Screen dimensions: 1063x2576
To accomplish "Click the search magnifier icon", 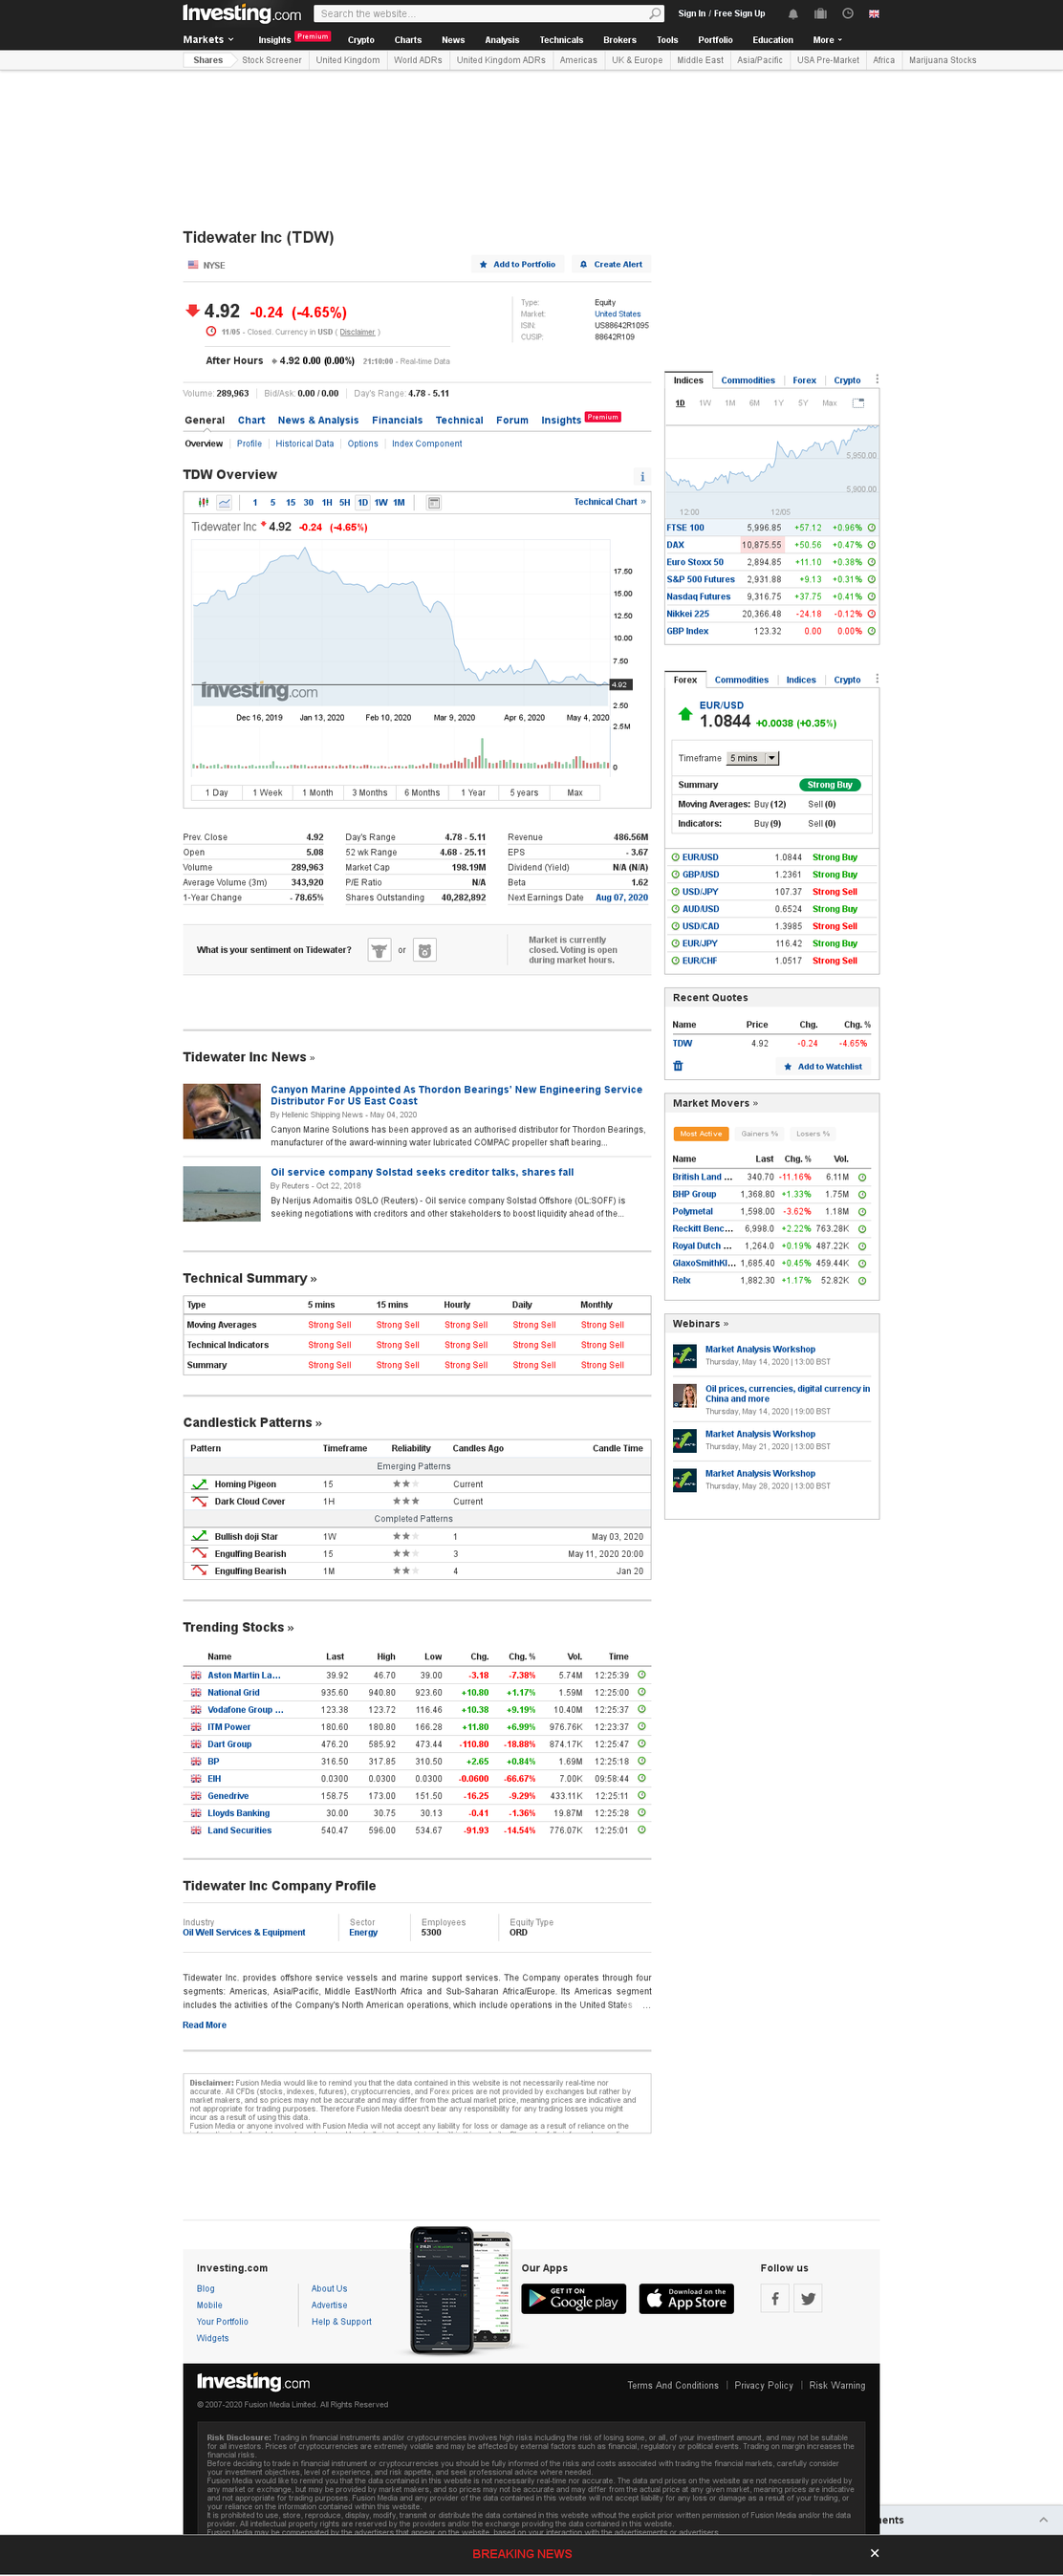I will [x=654, y=14].
